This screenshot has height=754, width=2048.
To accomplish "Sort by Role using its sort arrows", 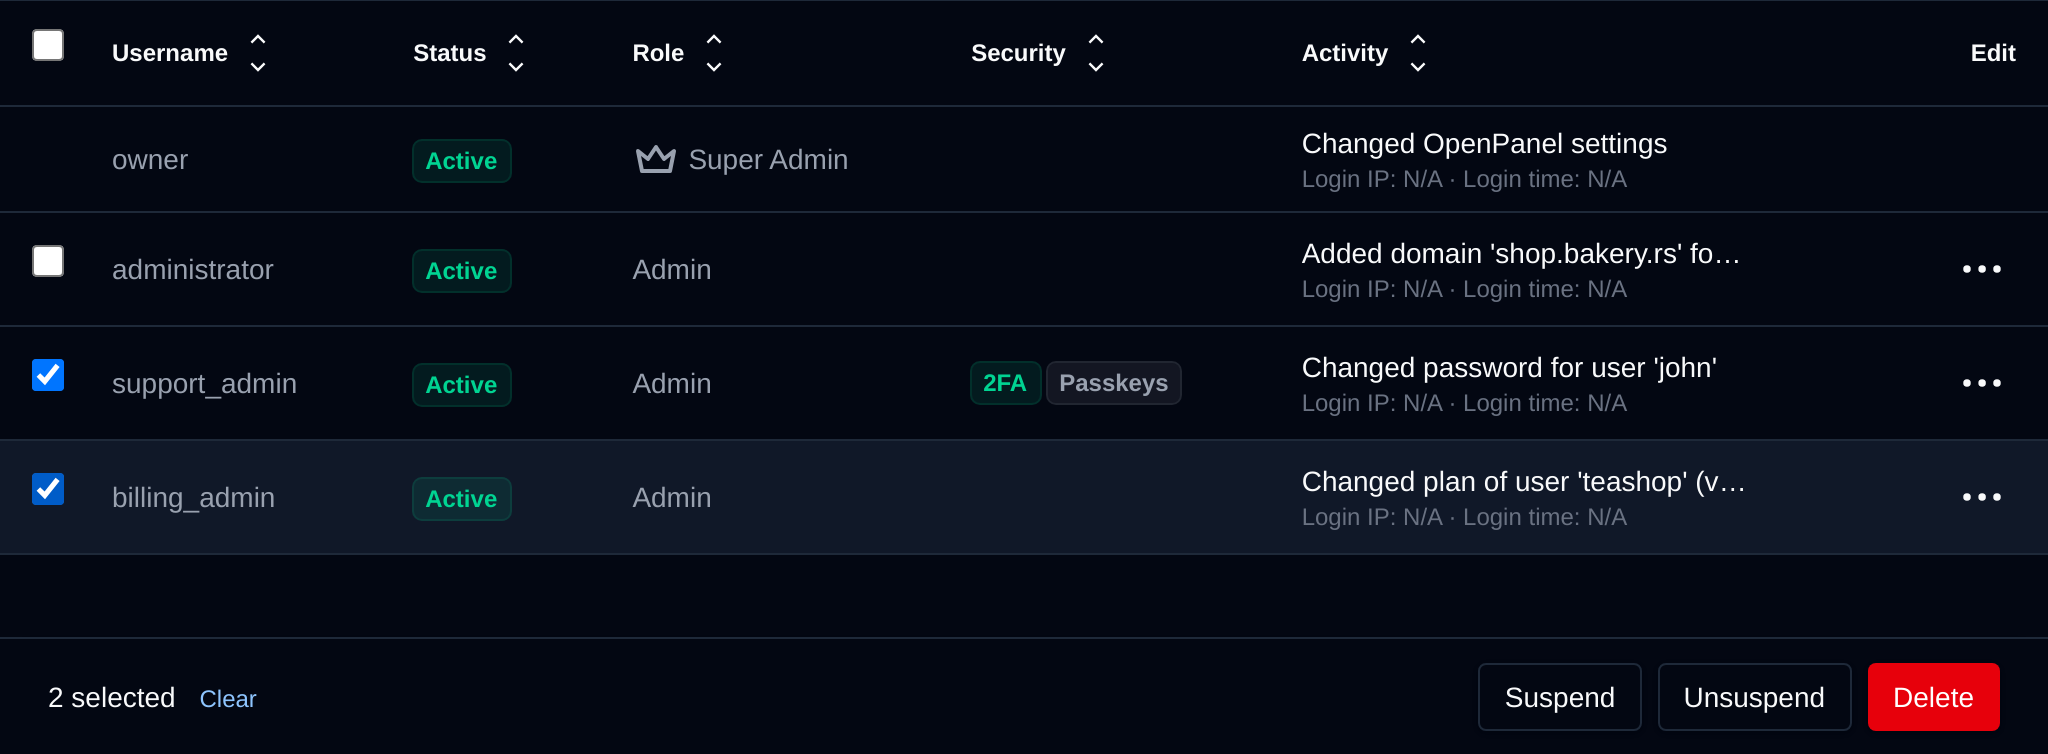I will pos(714,53).
